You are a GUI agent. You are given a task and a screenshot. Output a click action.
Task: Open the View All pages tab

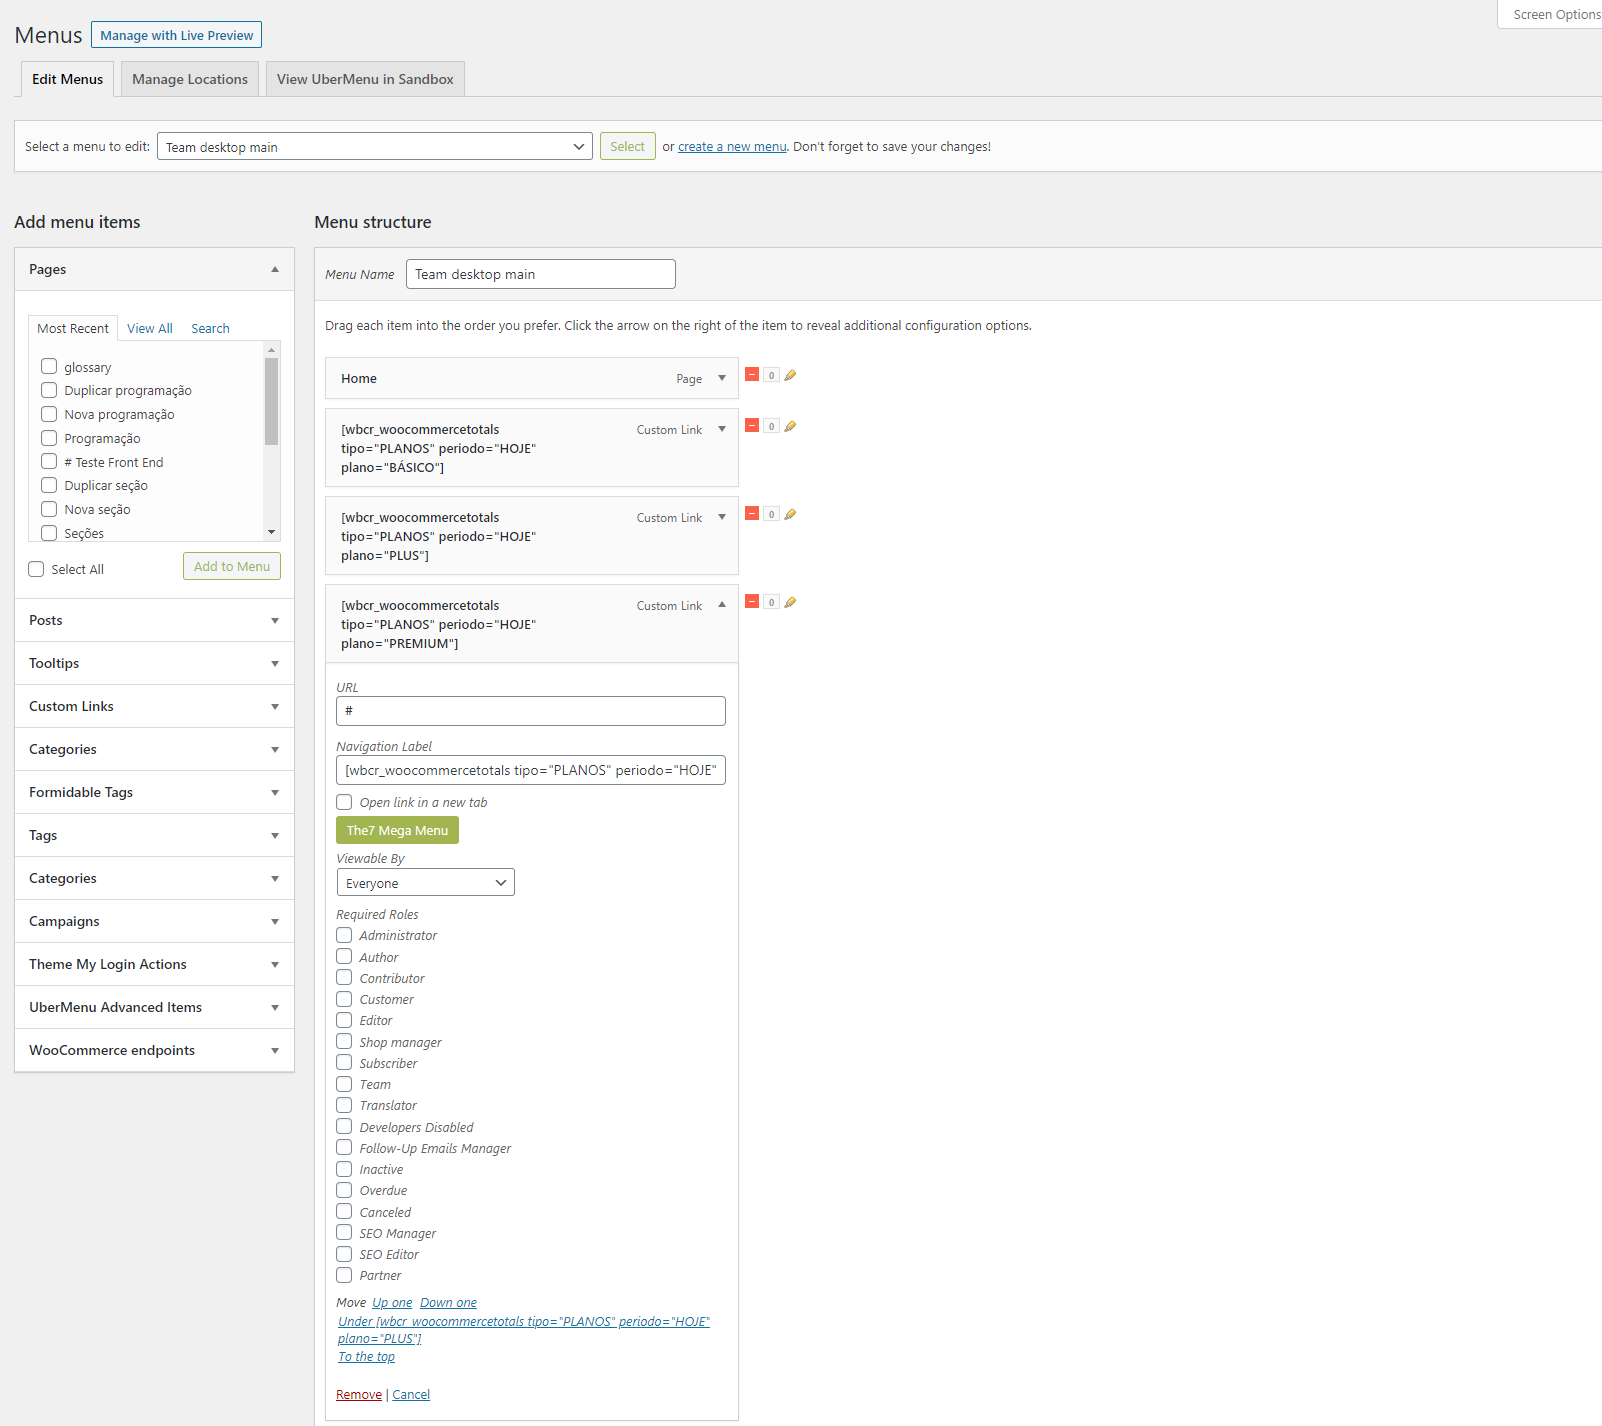point(149,328)
